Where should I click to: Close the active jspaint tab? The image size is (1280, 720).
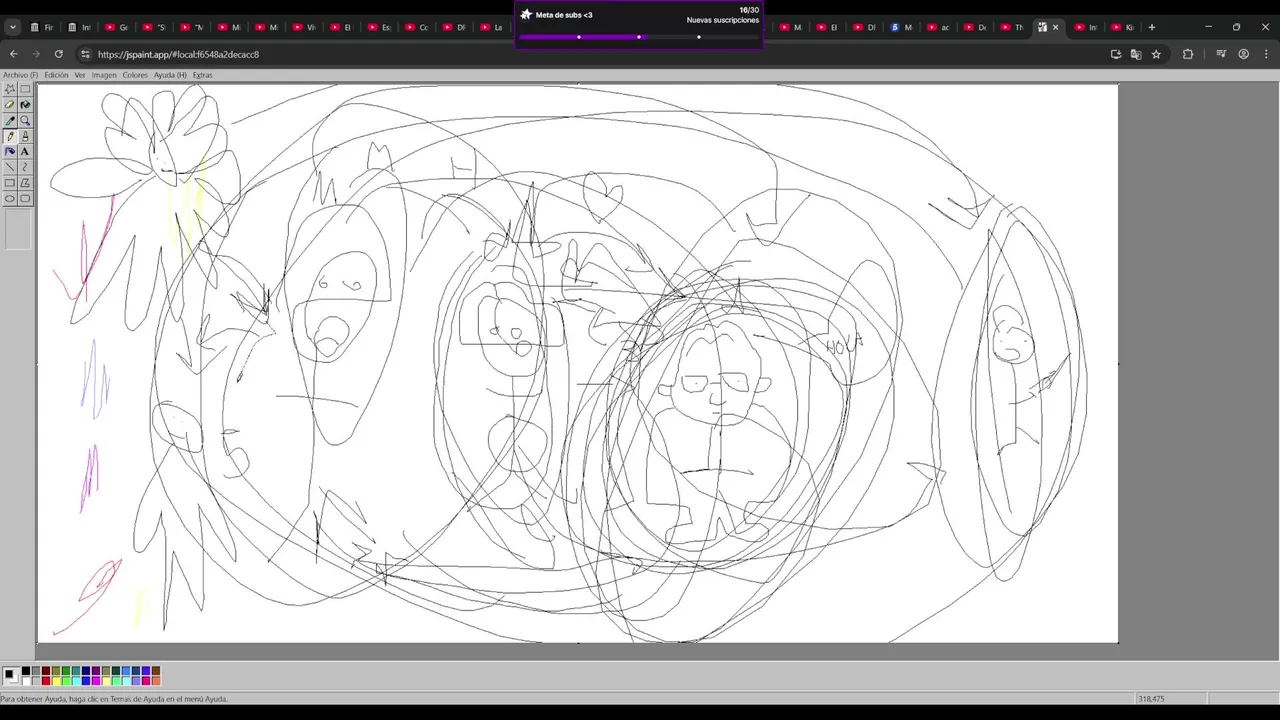point(1055,27)
